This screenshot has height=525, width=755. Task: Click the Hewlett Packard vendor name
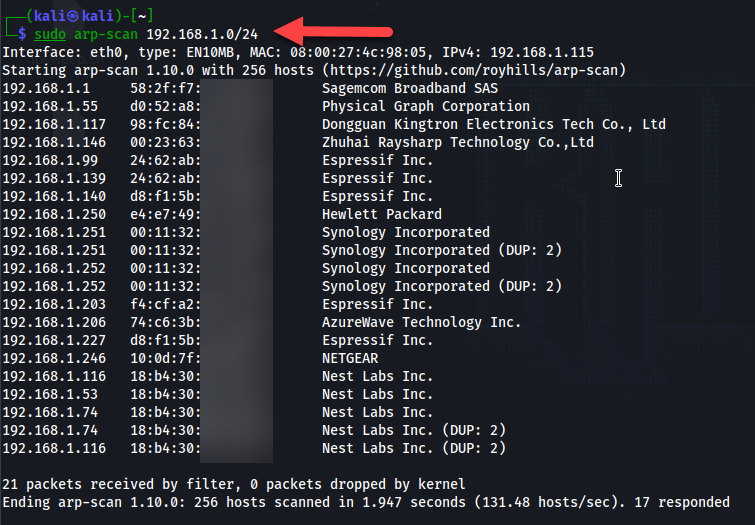tap(382, 214)
